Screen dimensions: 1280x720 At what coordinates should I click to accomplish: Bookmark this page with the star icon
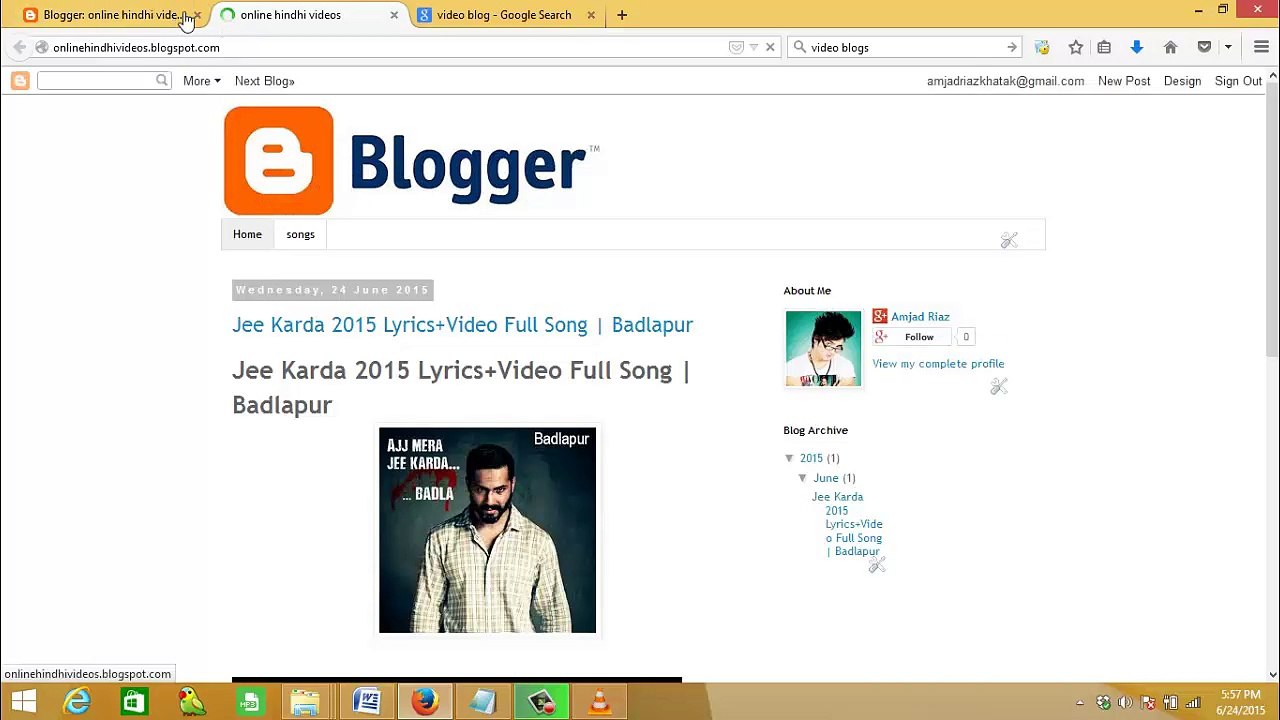click(x=1076, y=47)
